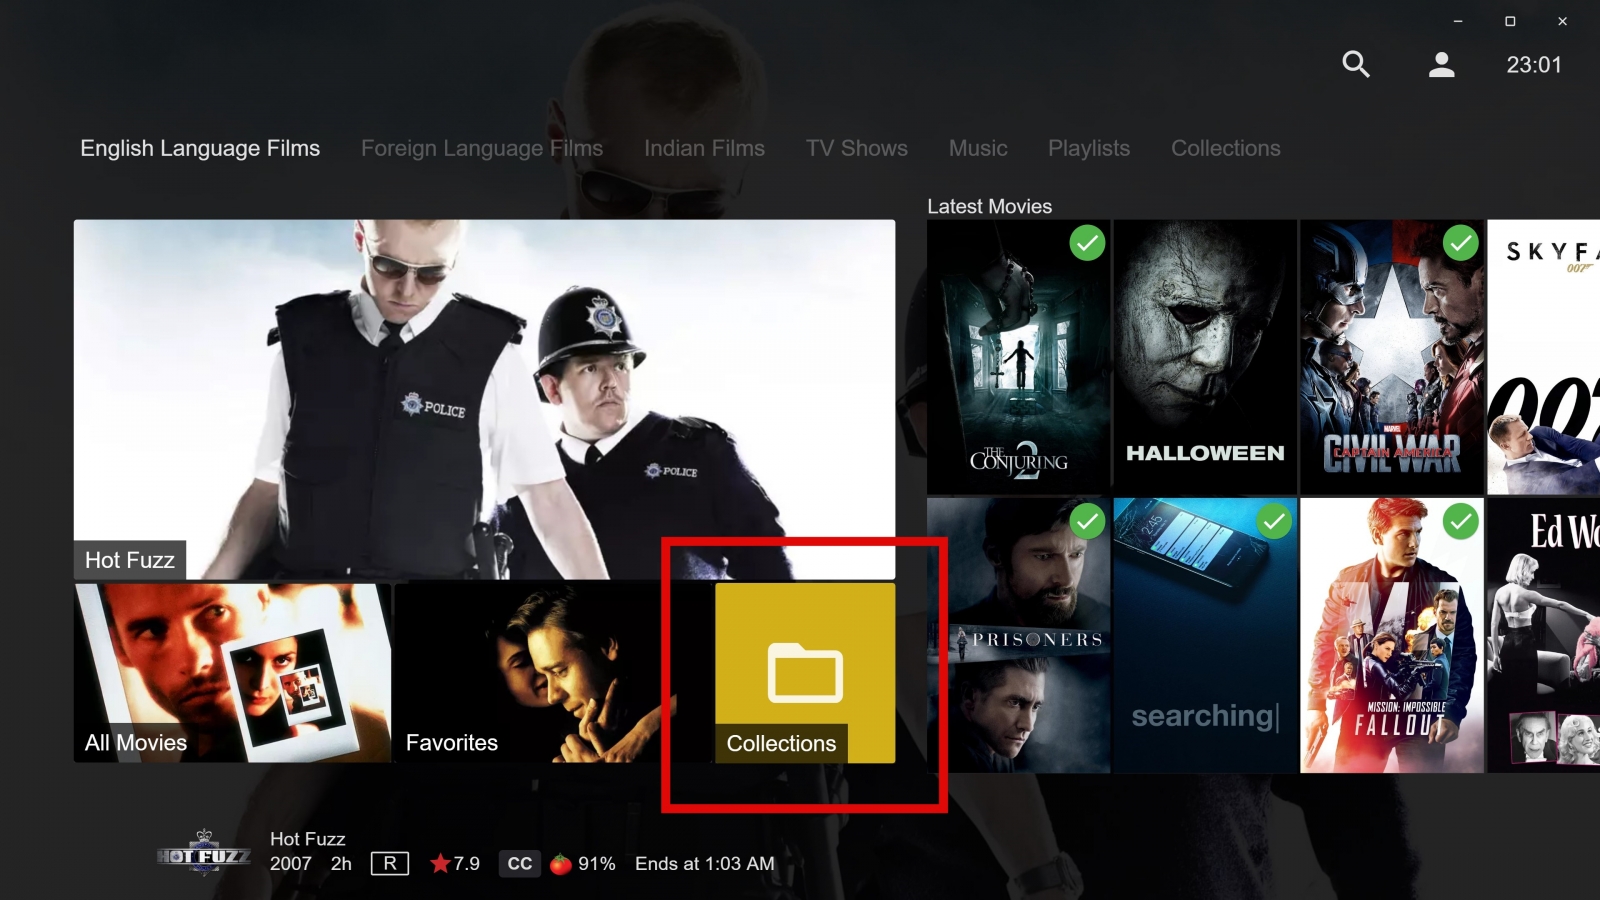Click the CC closed captions badge

pos(520,864)
